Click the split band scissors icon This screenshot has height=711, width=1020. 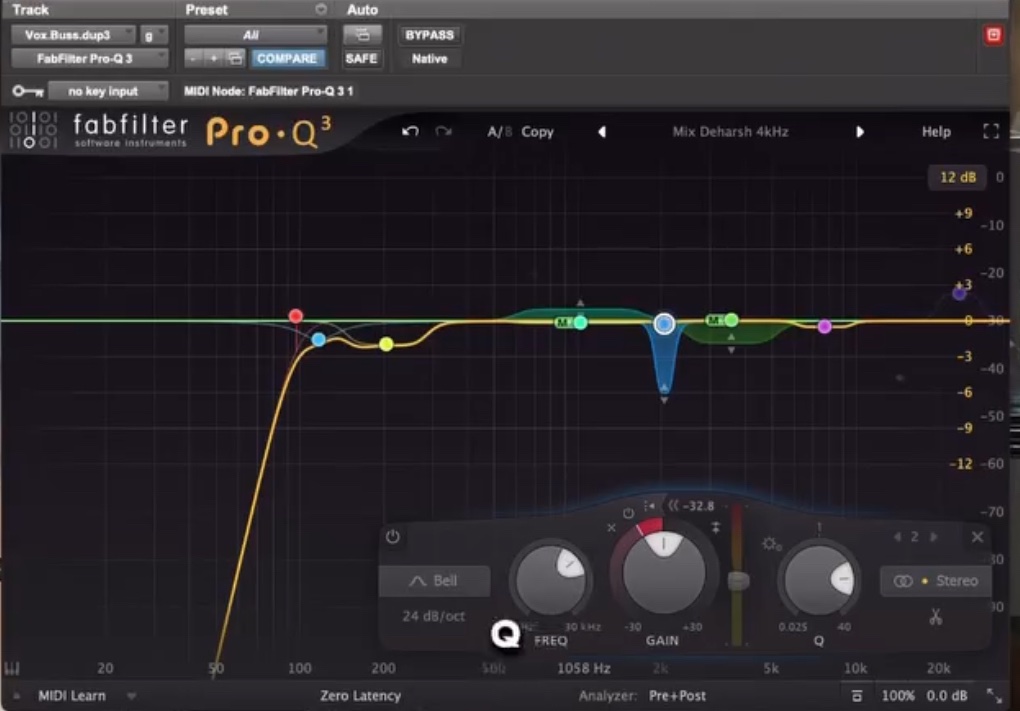point(935,616)
